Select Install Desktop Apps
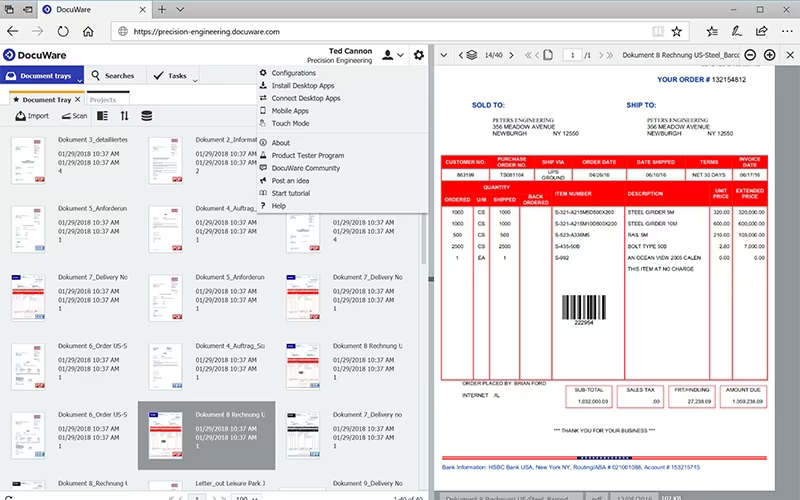 [x=303, y=86]
